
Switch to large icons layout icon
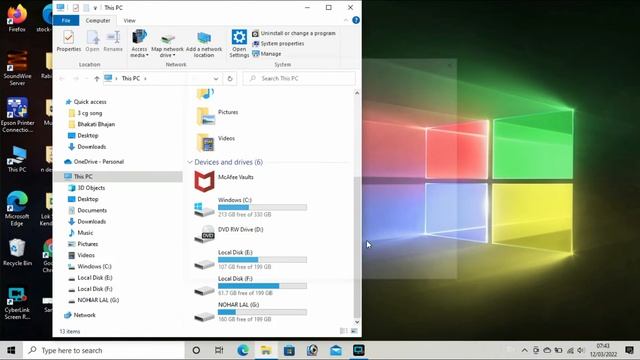coord(354,331)
